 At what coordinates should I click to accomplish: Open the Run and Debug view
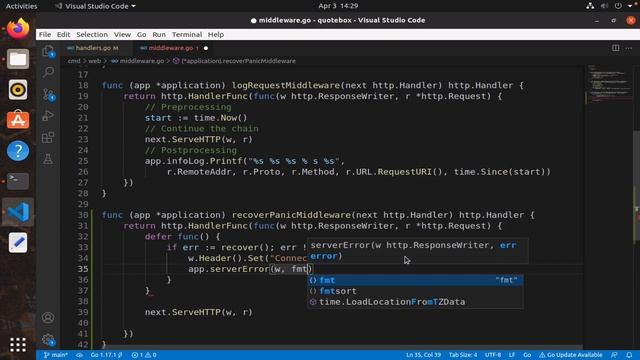(x=48, y=116)
